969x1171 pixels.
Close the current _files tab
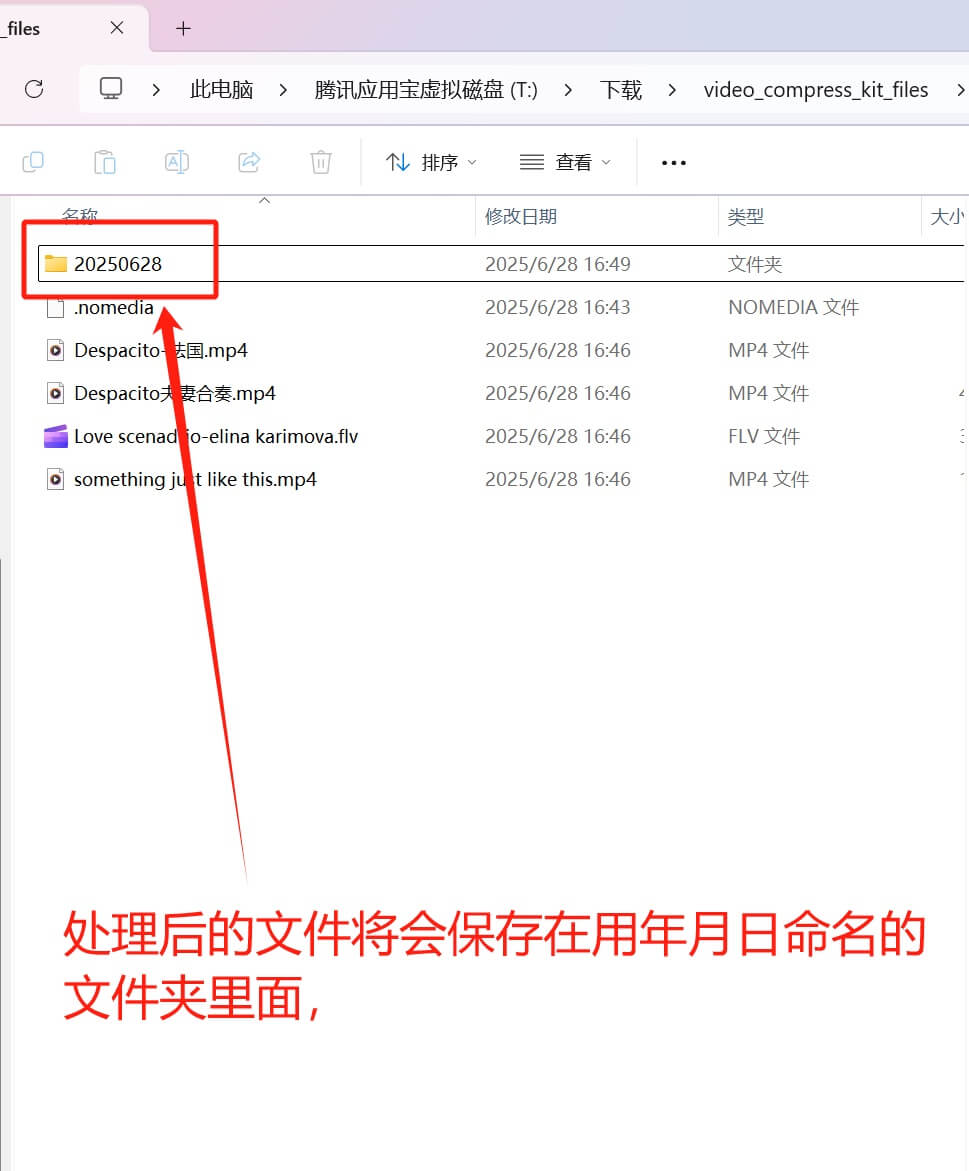(117, 28)
